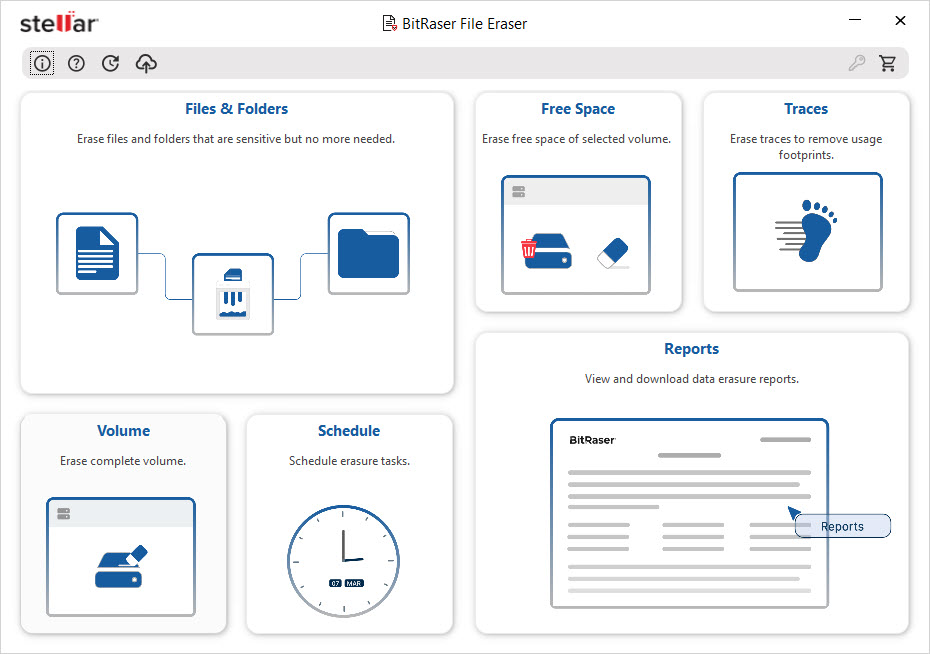Click the Schedule clock illustration
The image size is (930, 654).
point(343,561)
